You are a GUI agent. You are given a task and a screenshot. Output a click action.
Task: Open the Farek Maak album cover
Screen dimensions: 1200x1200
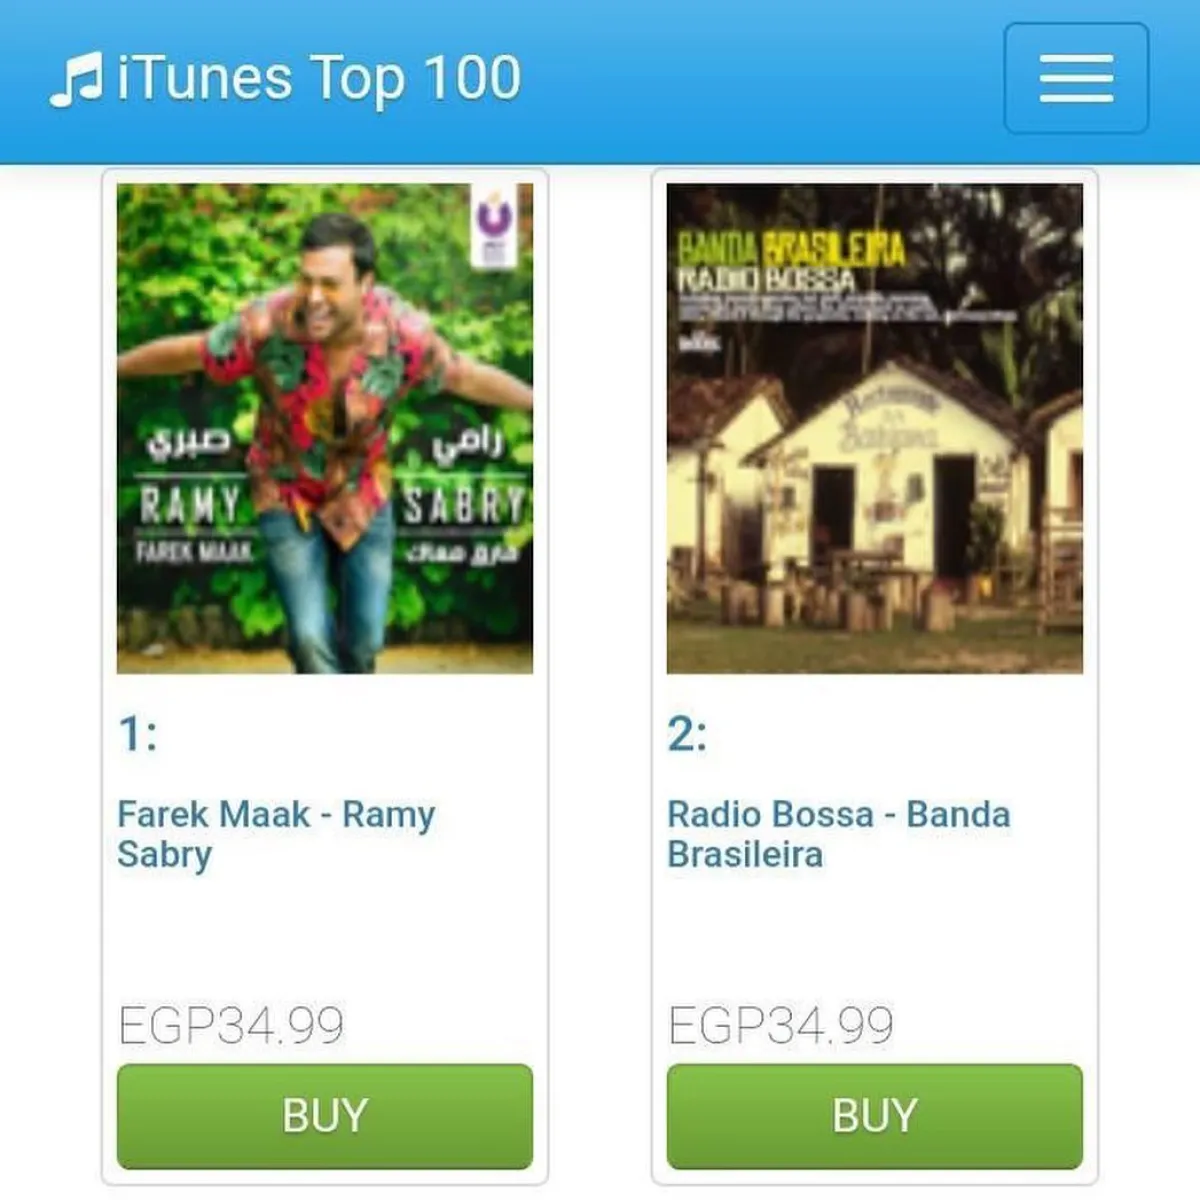click(x=325, y=428)
